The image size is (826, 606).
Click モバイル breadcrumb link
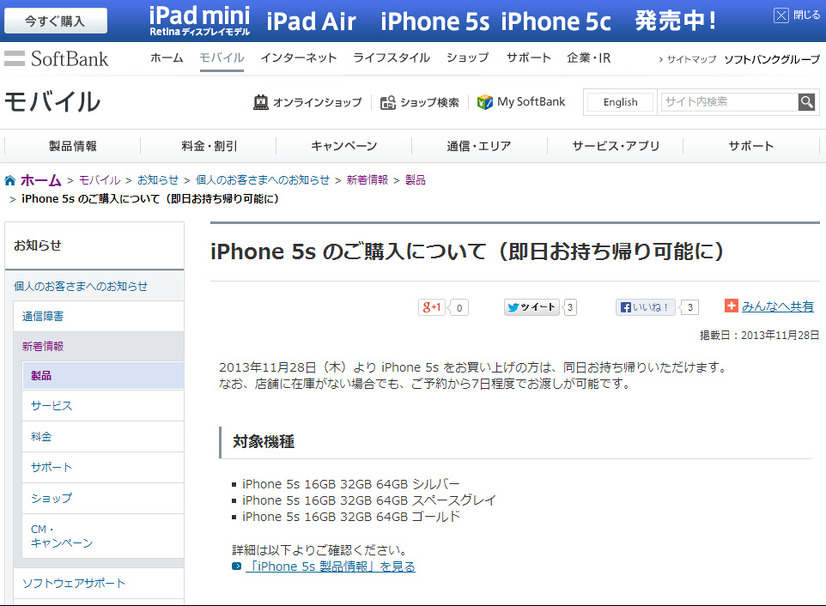[x=100, y=180]
